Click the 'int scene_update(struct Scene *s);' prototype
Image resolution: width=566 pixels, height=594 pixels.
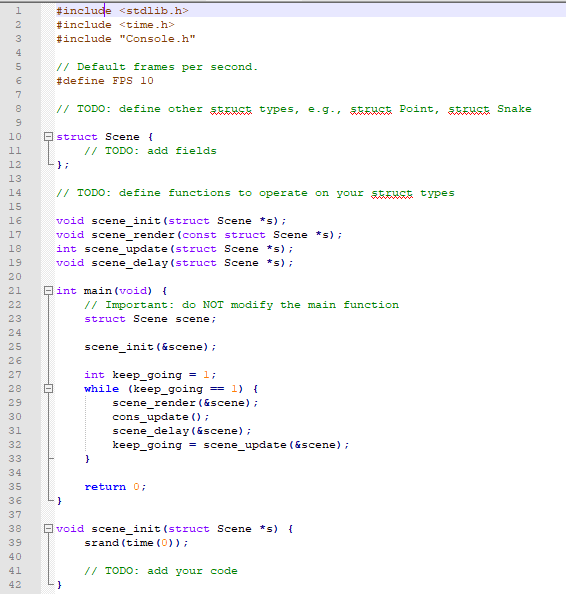pos(175,249)
